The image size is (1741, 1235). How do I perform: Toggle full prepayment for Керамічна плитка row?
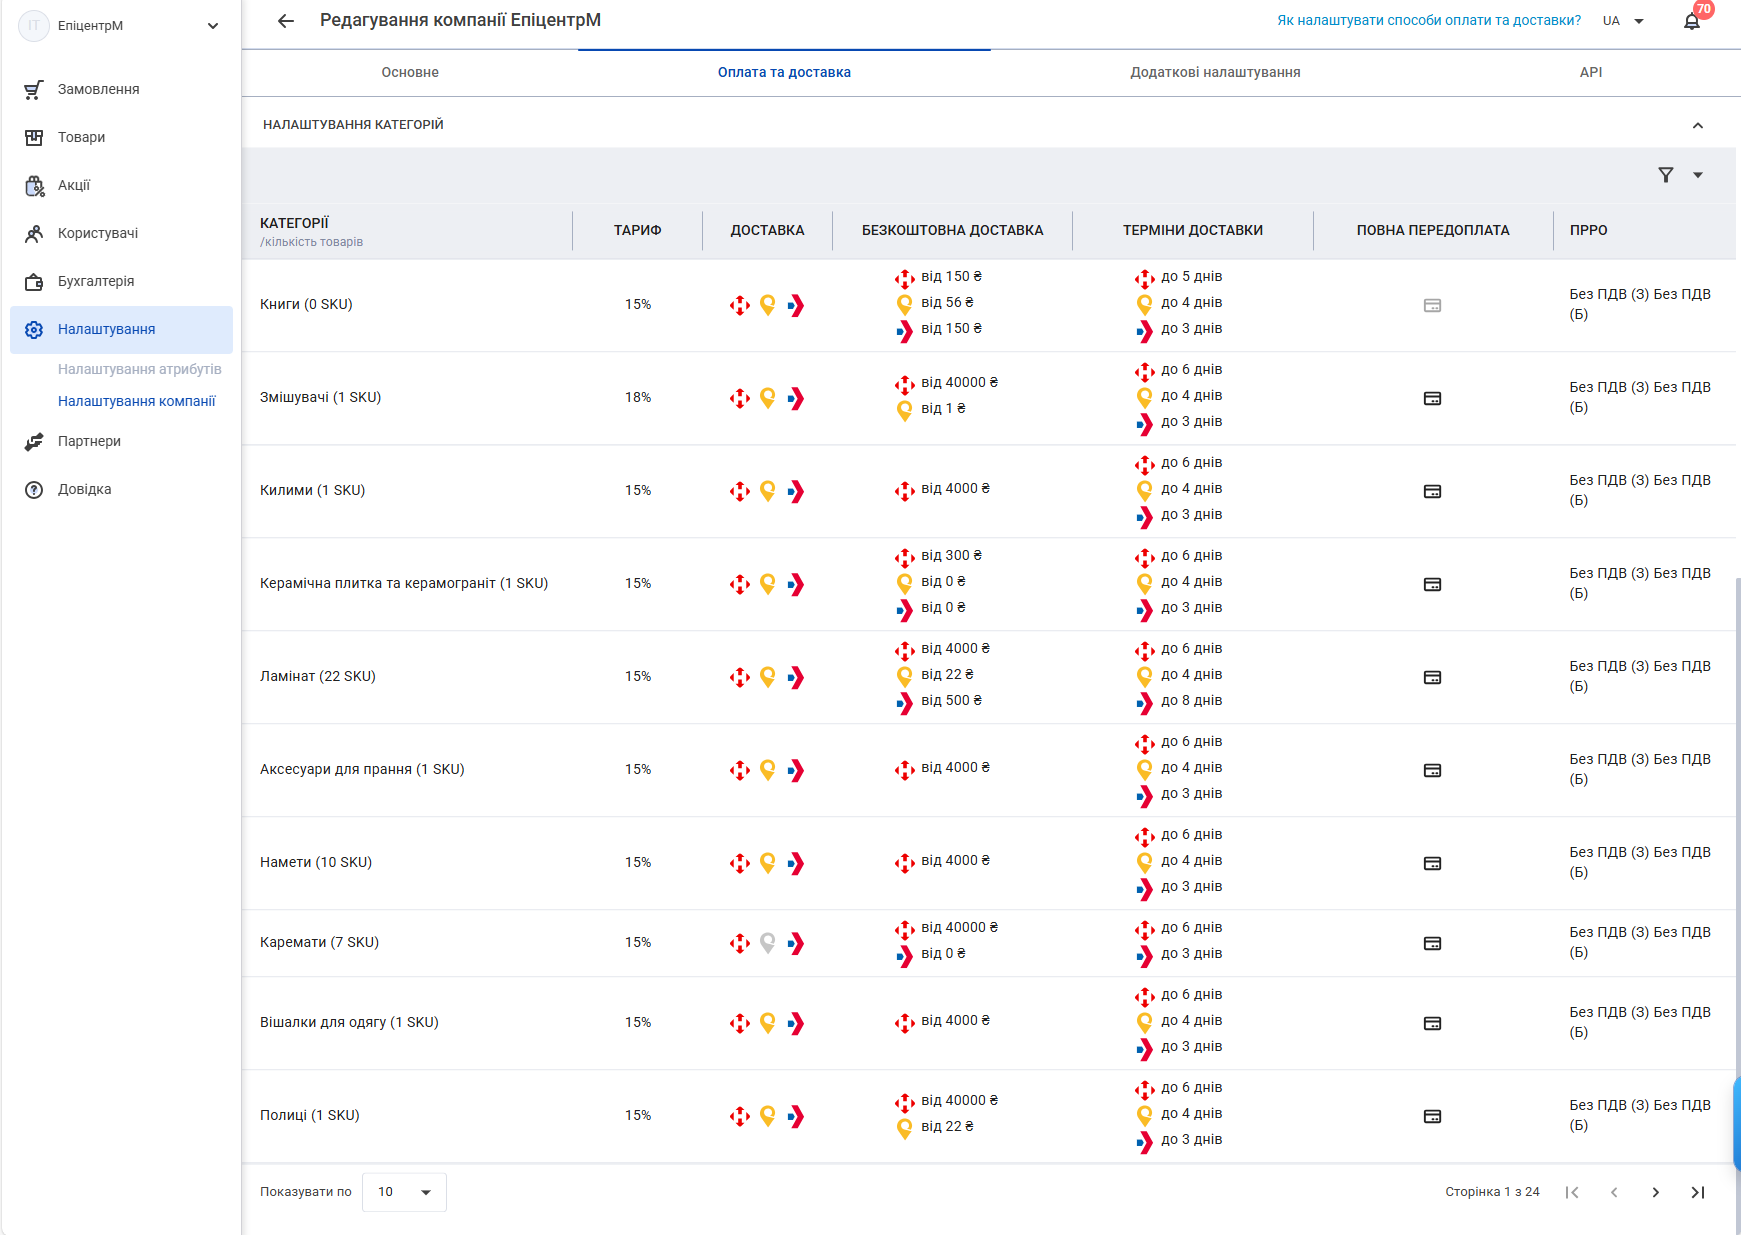(1433, 584)
